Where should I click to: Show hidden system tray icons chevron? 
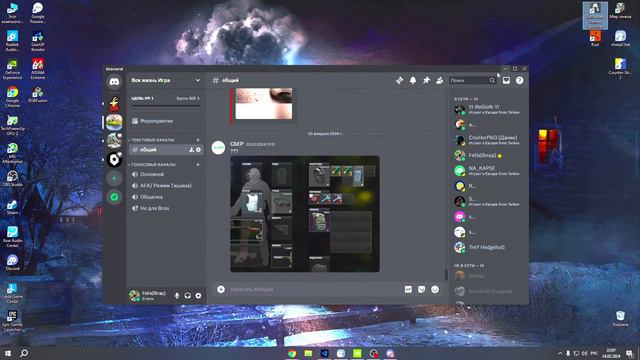tap(560, 353)
